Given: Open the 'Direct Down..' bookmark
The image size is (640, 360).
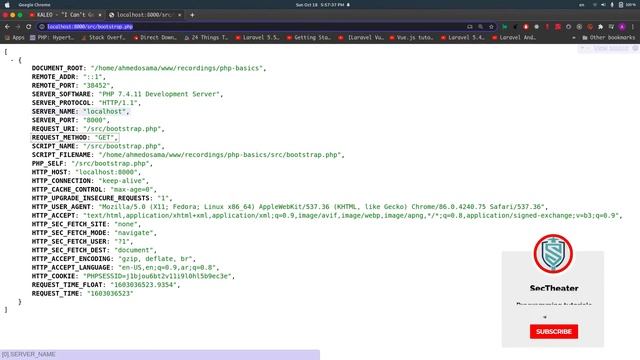Looking at the screenshot, I should point(156,38).
